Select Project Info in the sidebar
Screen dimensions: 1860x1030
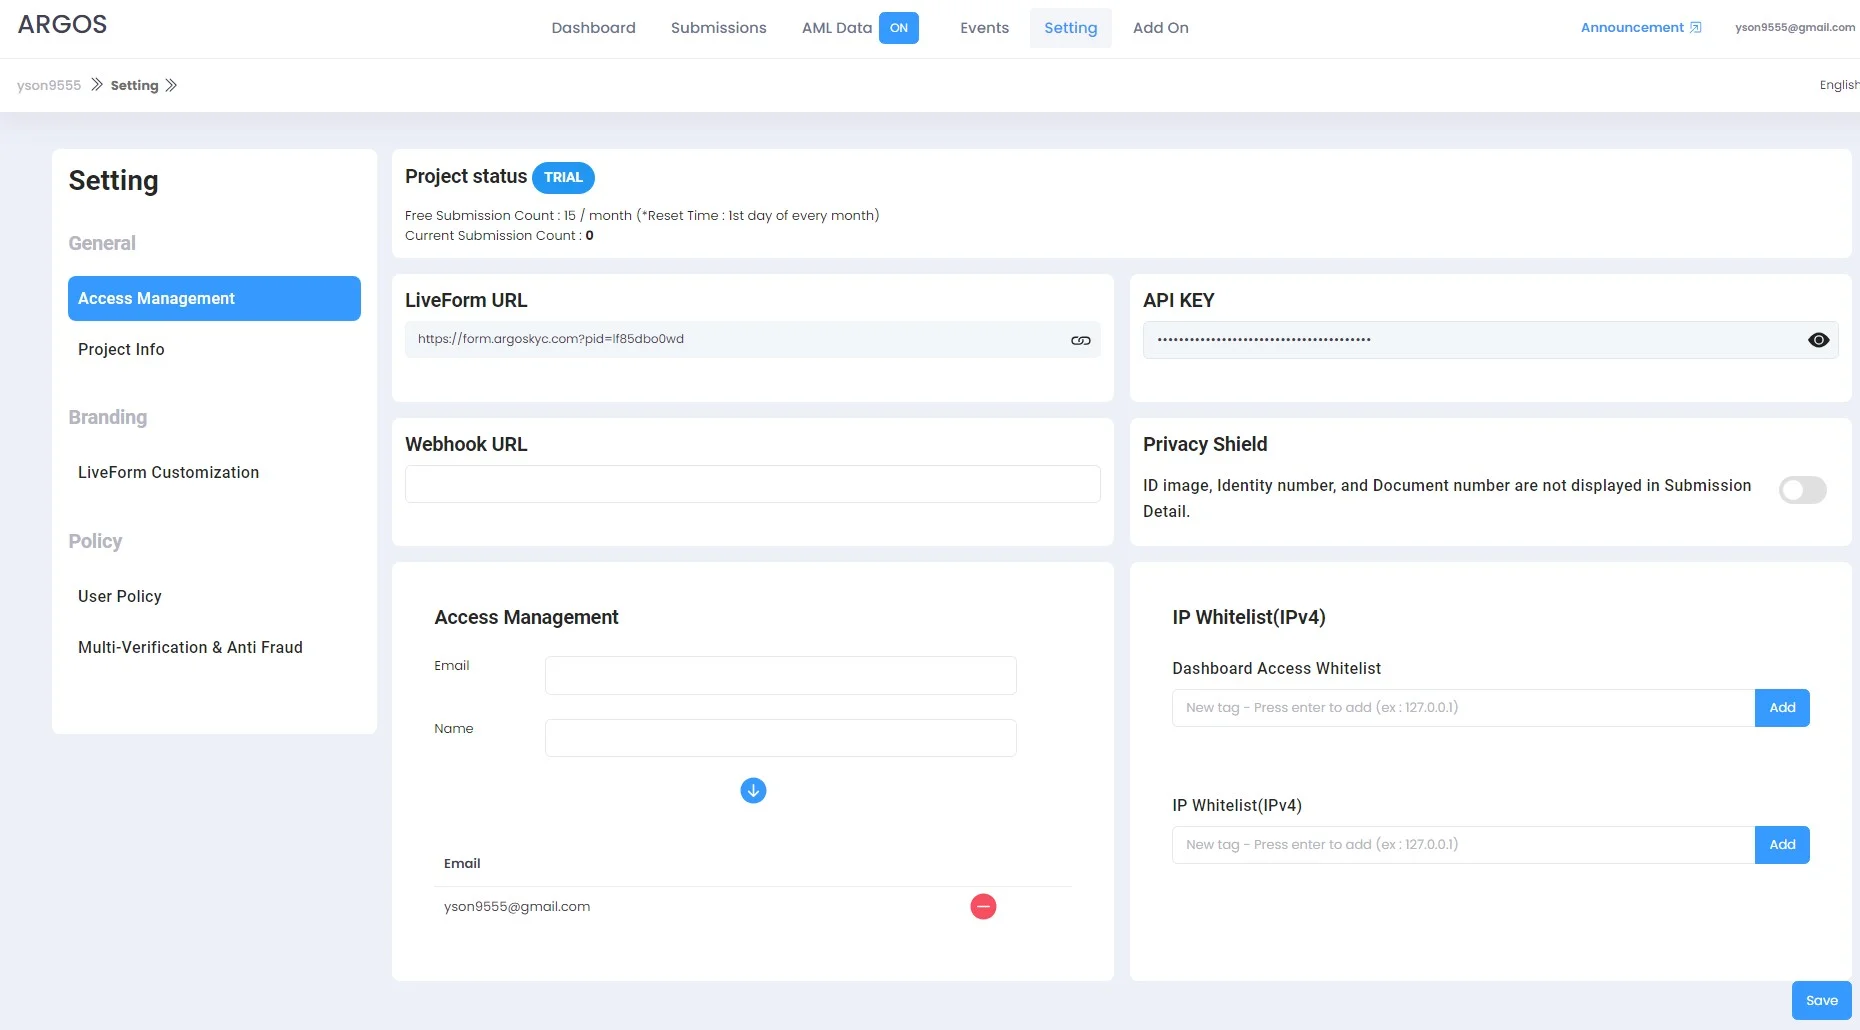(121, 349)
